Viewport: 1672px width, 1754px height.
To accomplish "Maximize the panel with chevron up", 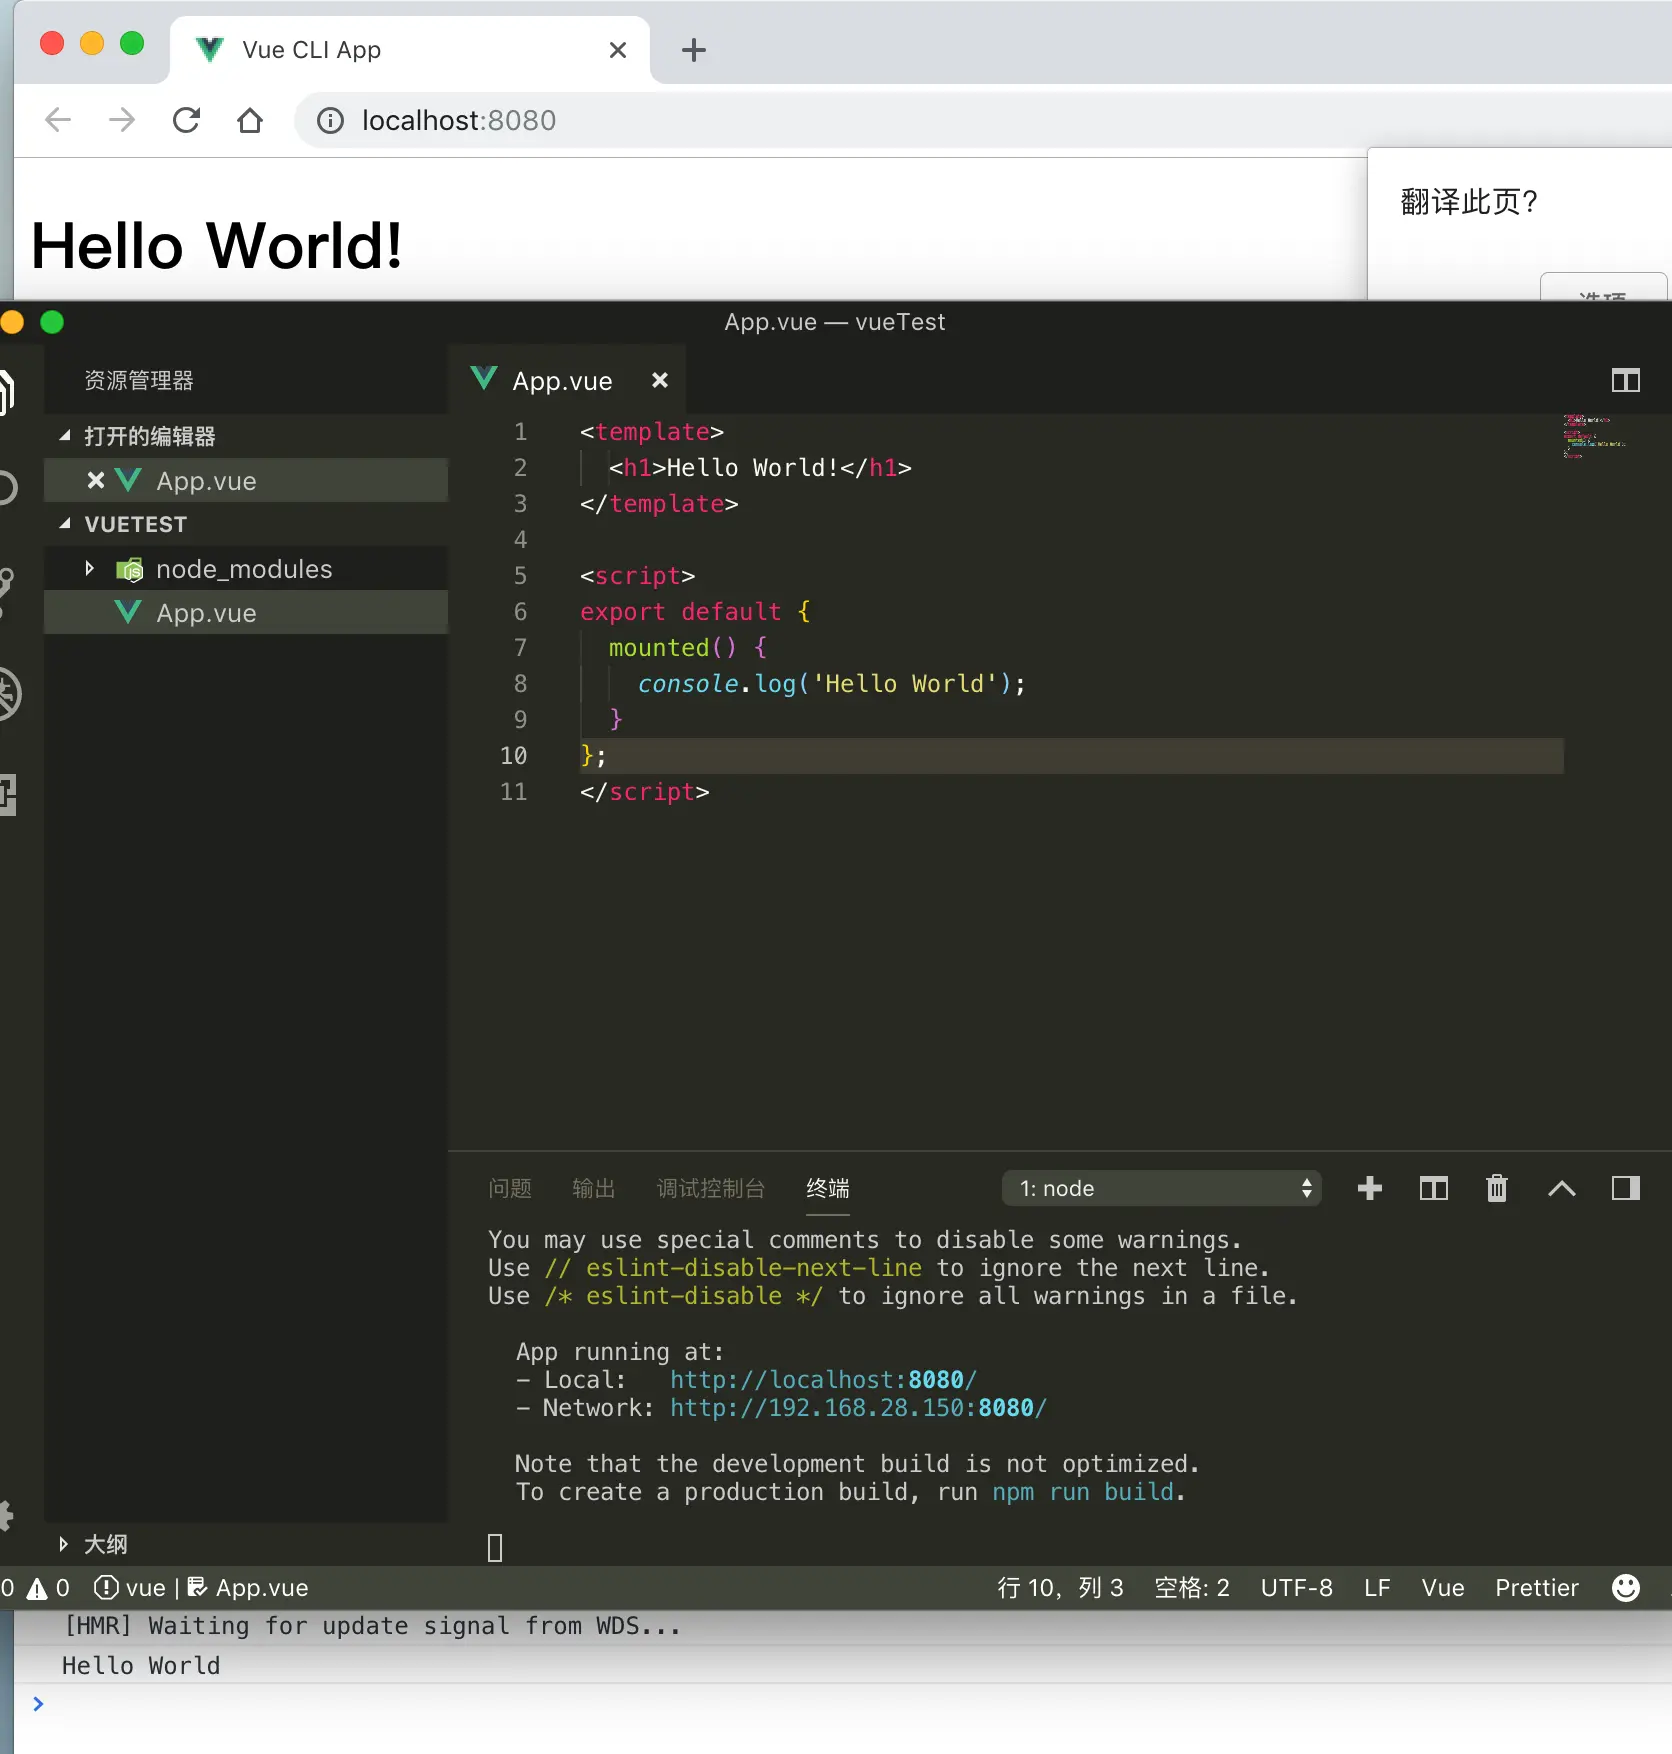I will pos(1561,1188).
